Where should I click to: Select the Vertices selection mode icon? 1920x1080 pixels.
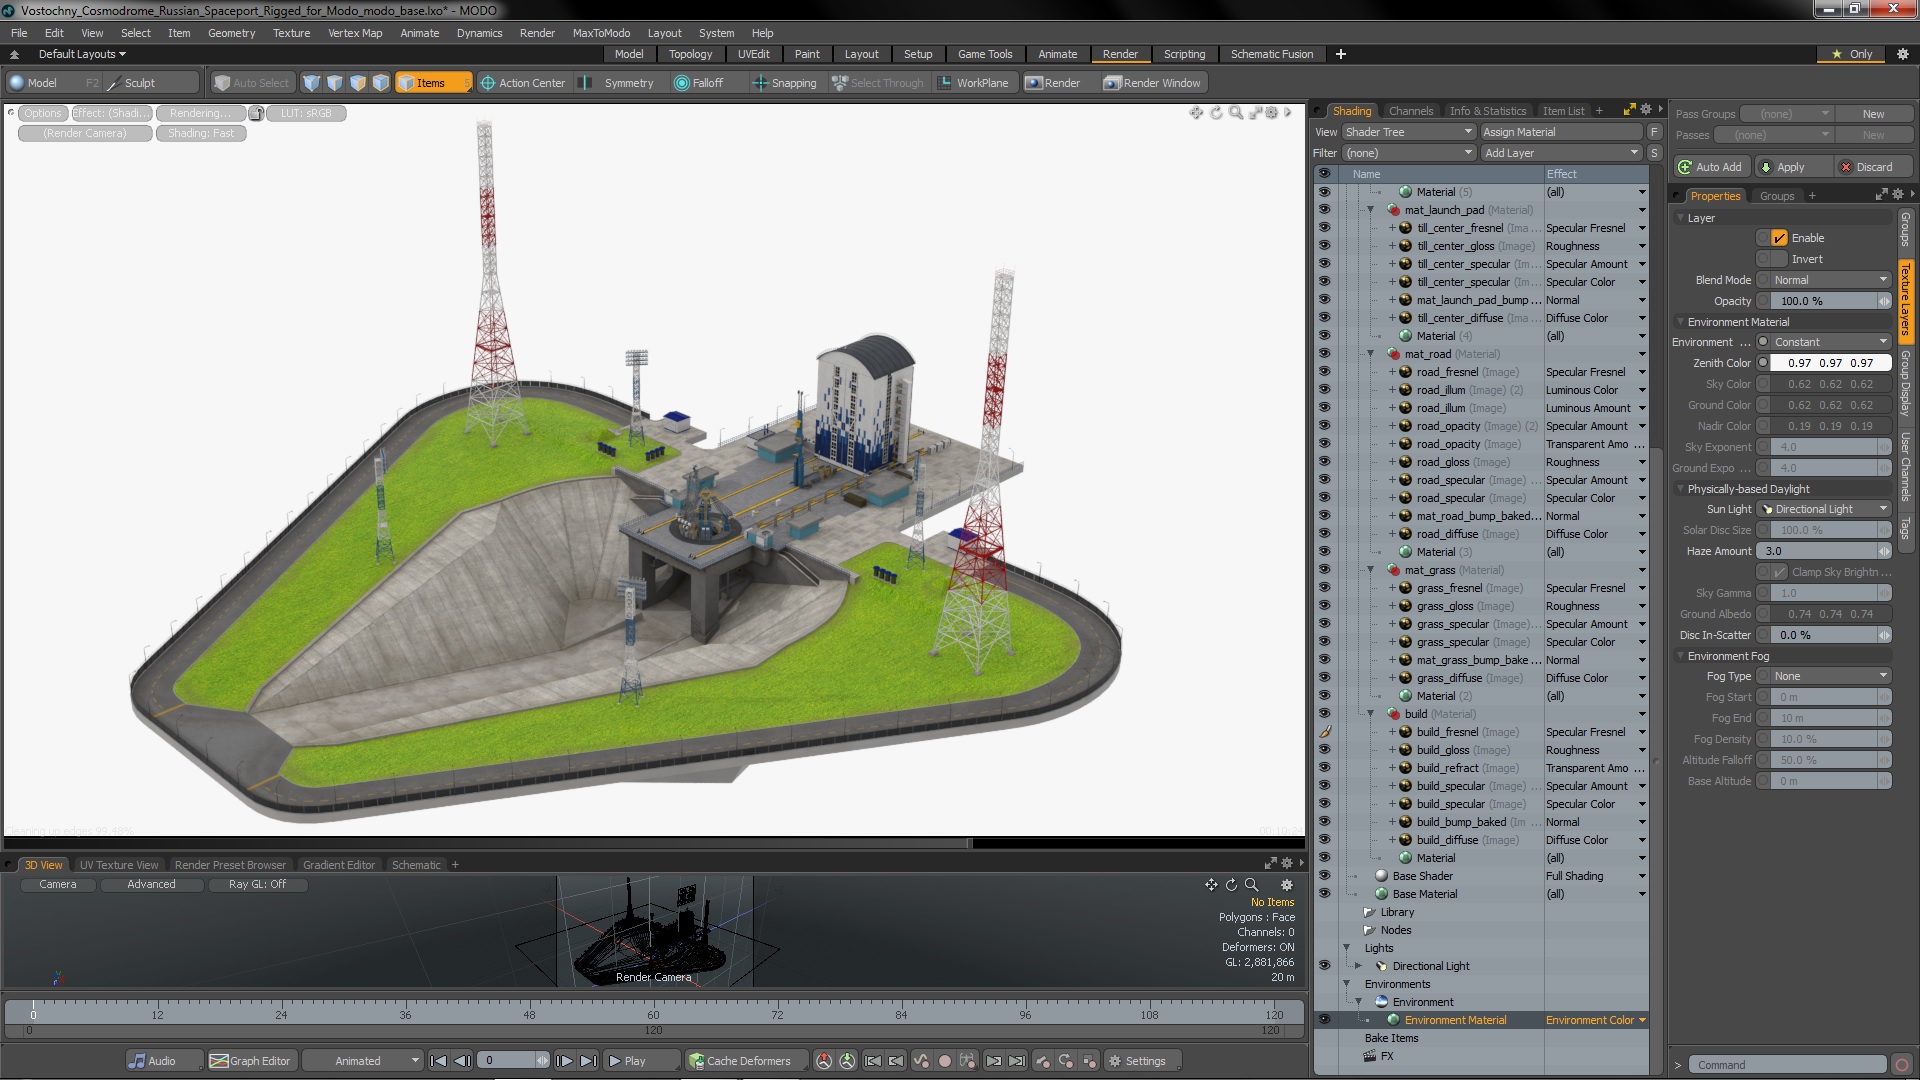pyautogui.click(x=312, y=83)
